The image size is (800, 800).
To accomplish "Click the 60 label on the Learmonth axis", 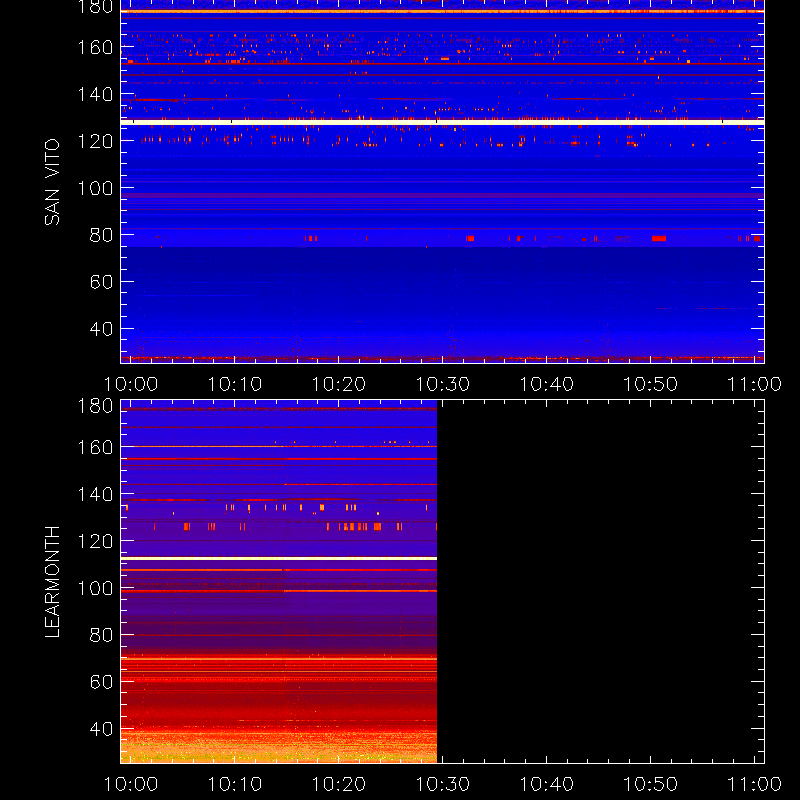I will (x=101, y=682).
